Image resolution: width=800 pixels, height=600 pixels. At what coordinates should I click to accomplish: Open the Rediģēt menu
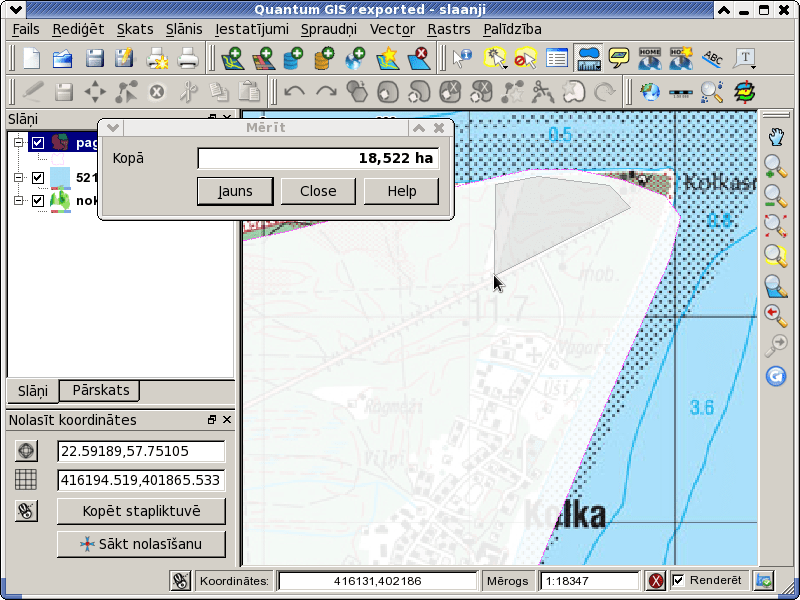click(78, 30)
